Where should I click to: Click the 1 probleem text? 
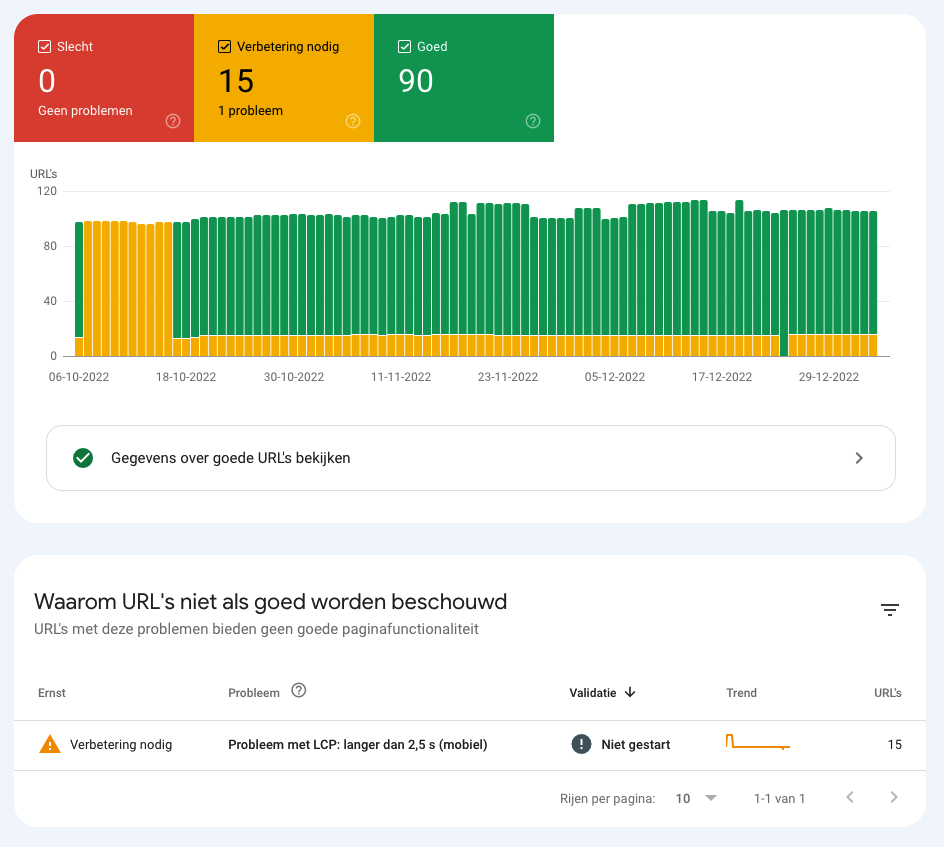click(x=250, y=111)
